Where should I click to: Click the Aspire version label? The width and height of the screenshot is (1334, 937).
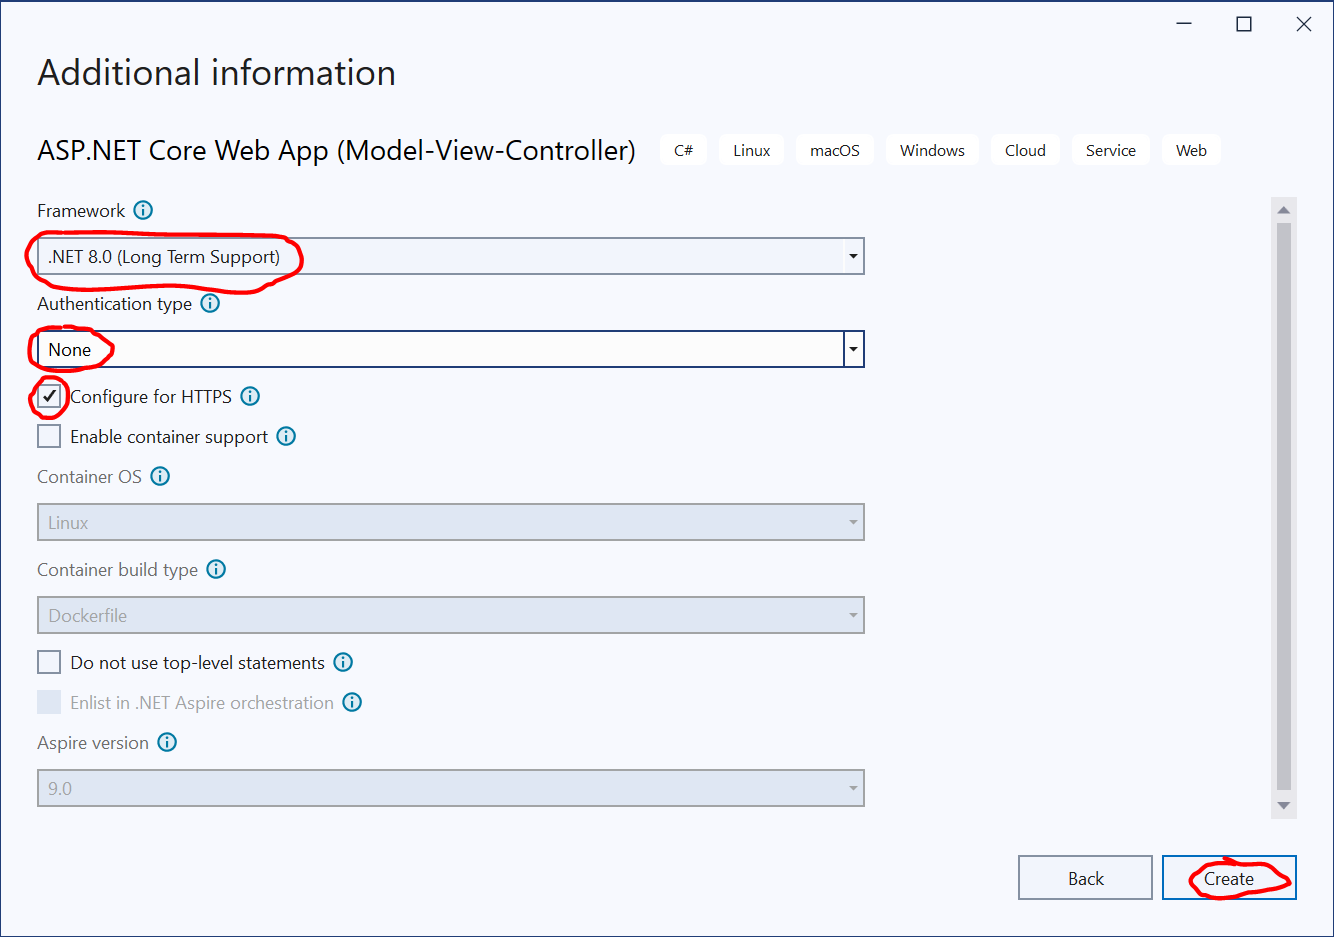point(93,742)
